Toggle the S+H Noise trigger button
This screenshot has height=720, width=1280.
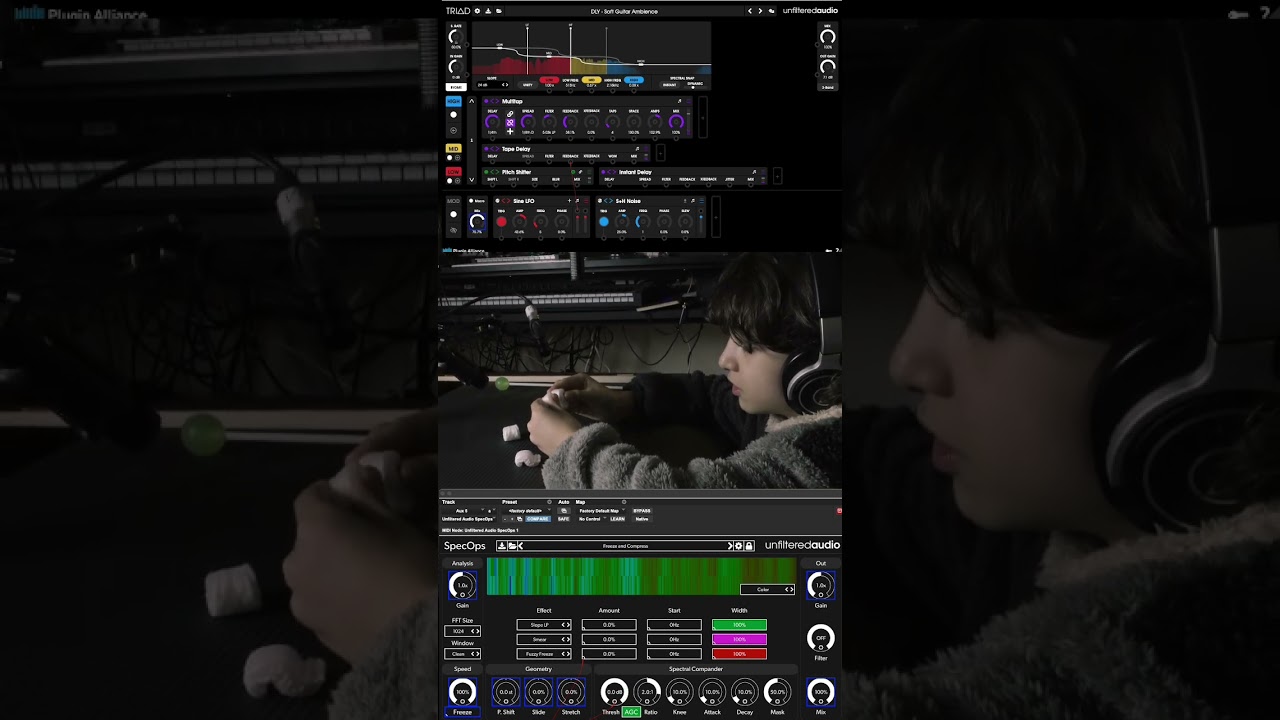pyautogui.click(x=604, y=222)
